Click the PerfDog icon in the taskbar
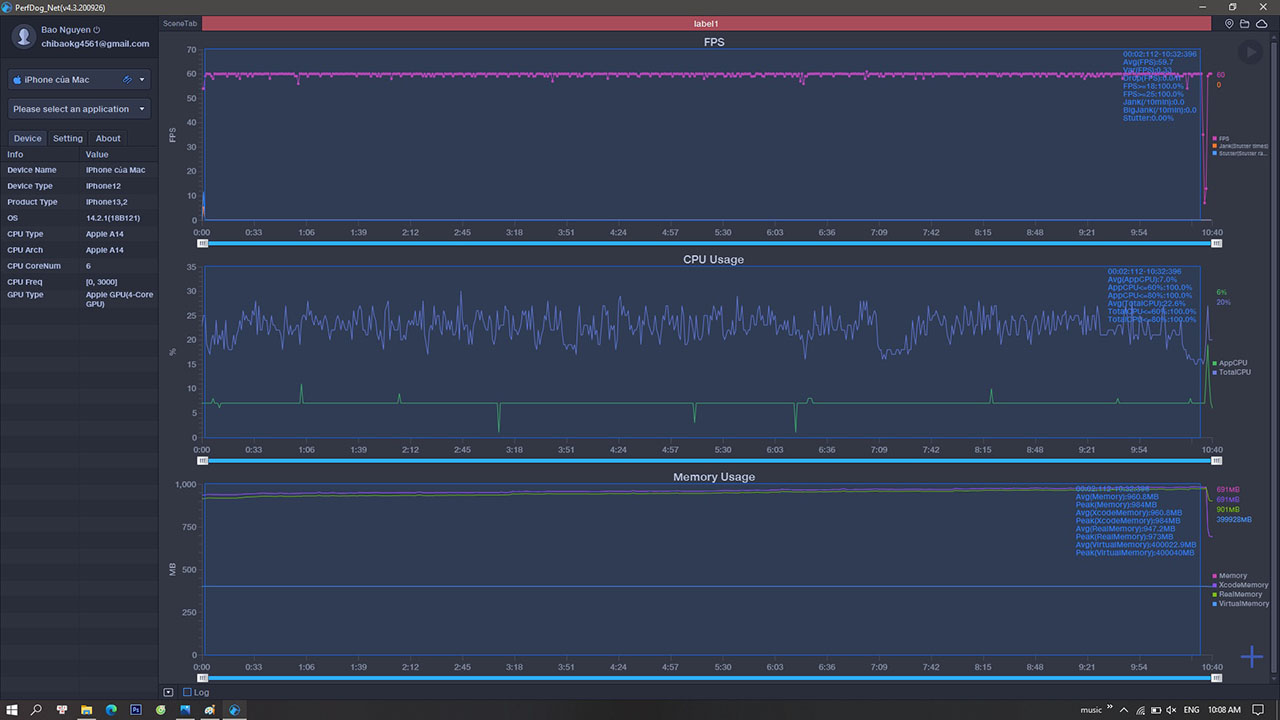Screen dimensions: 1280x720 point(235,709)
